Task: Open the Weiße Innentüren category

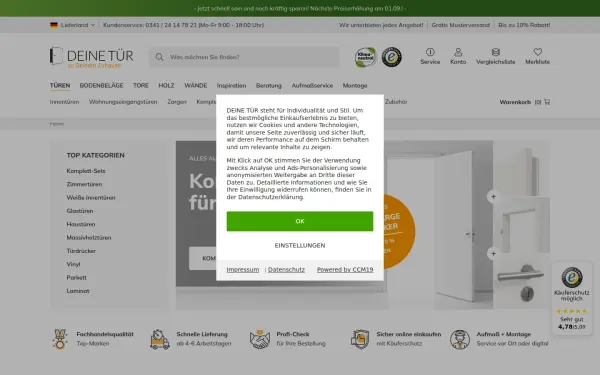Action: pyautogui.click(x=91, y=197)
